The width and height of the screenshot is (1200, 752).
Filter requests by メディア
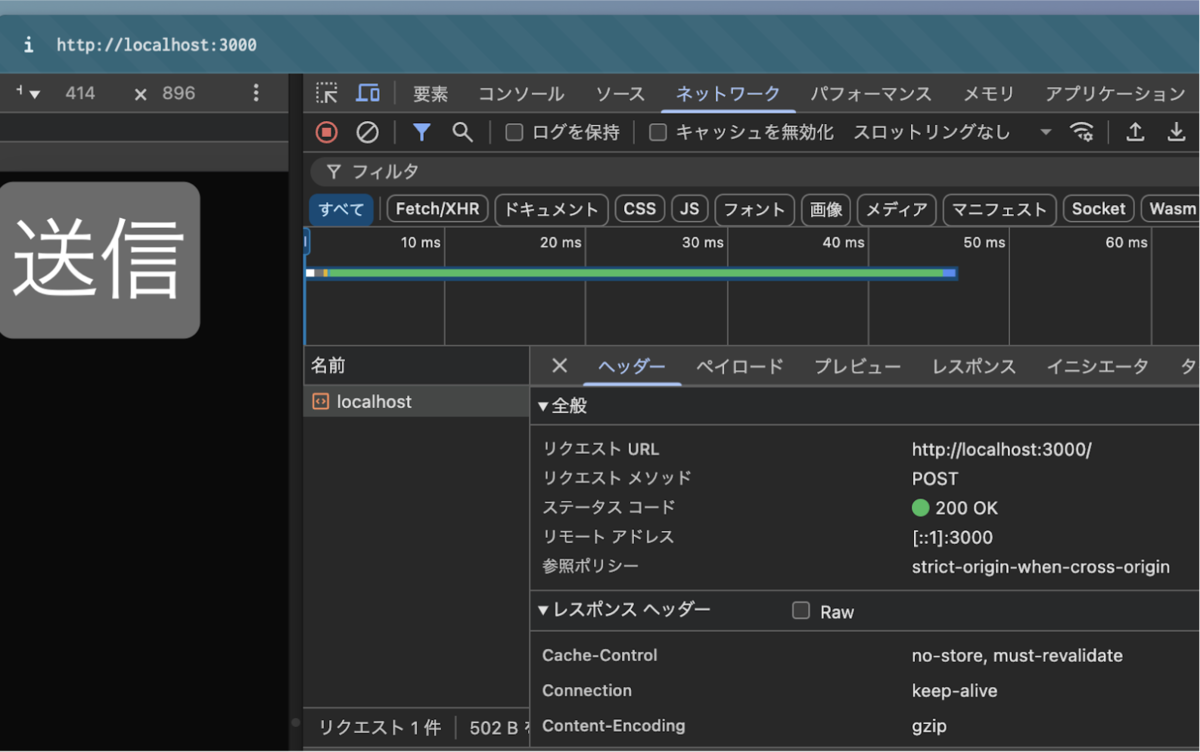pos(897,209)
